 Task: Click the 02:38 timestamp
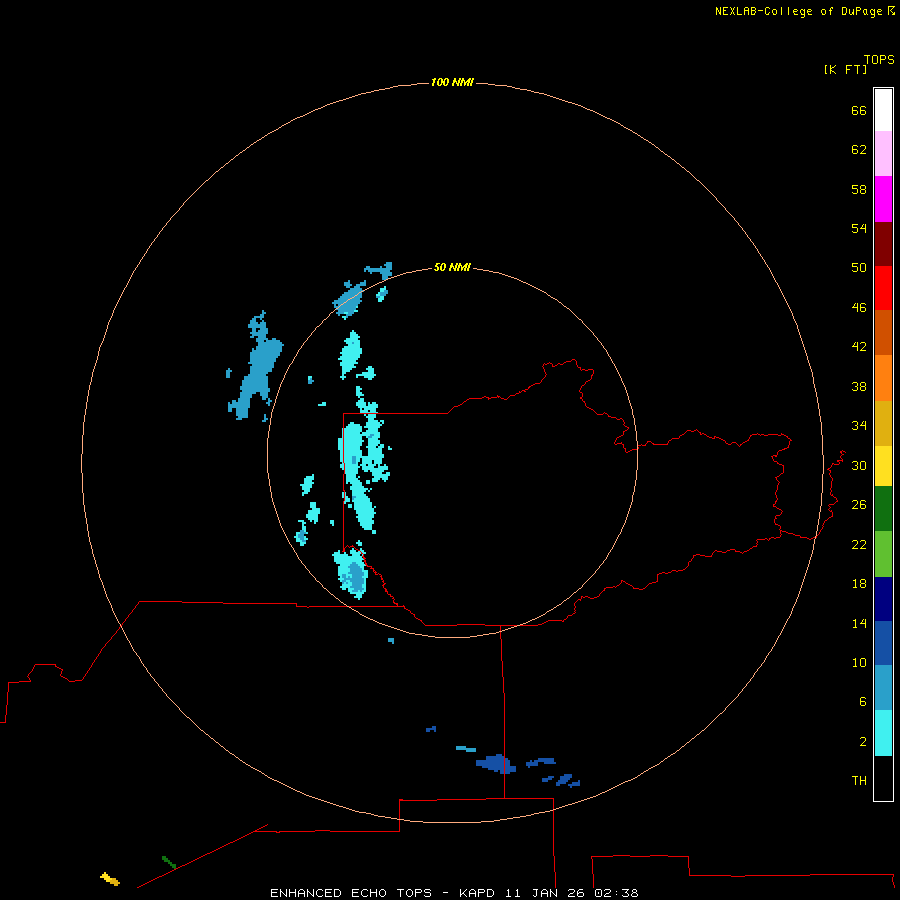tap(616, 893)
